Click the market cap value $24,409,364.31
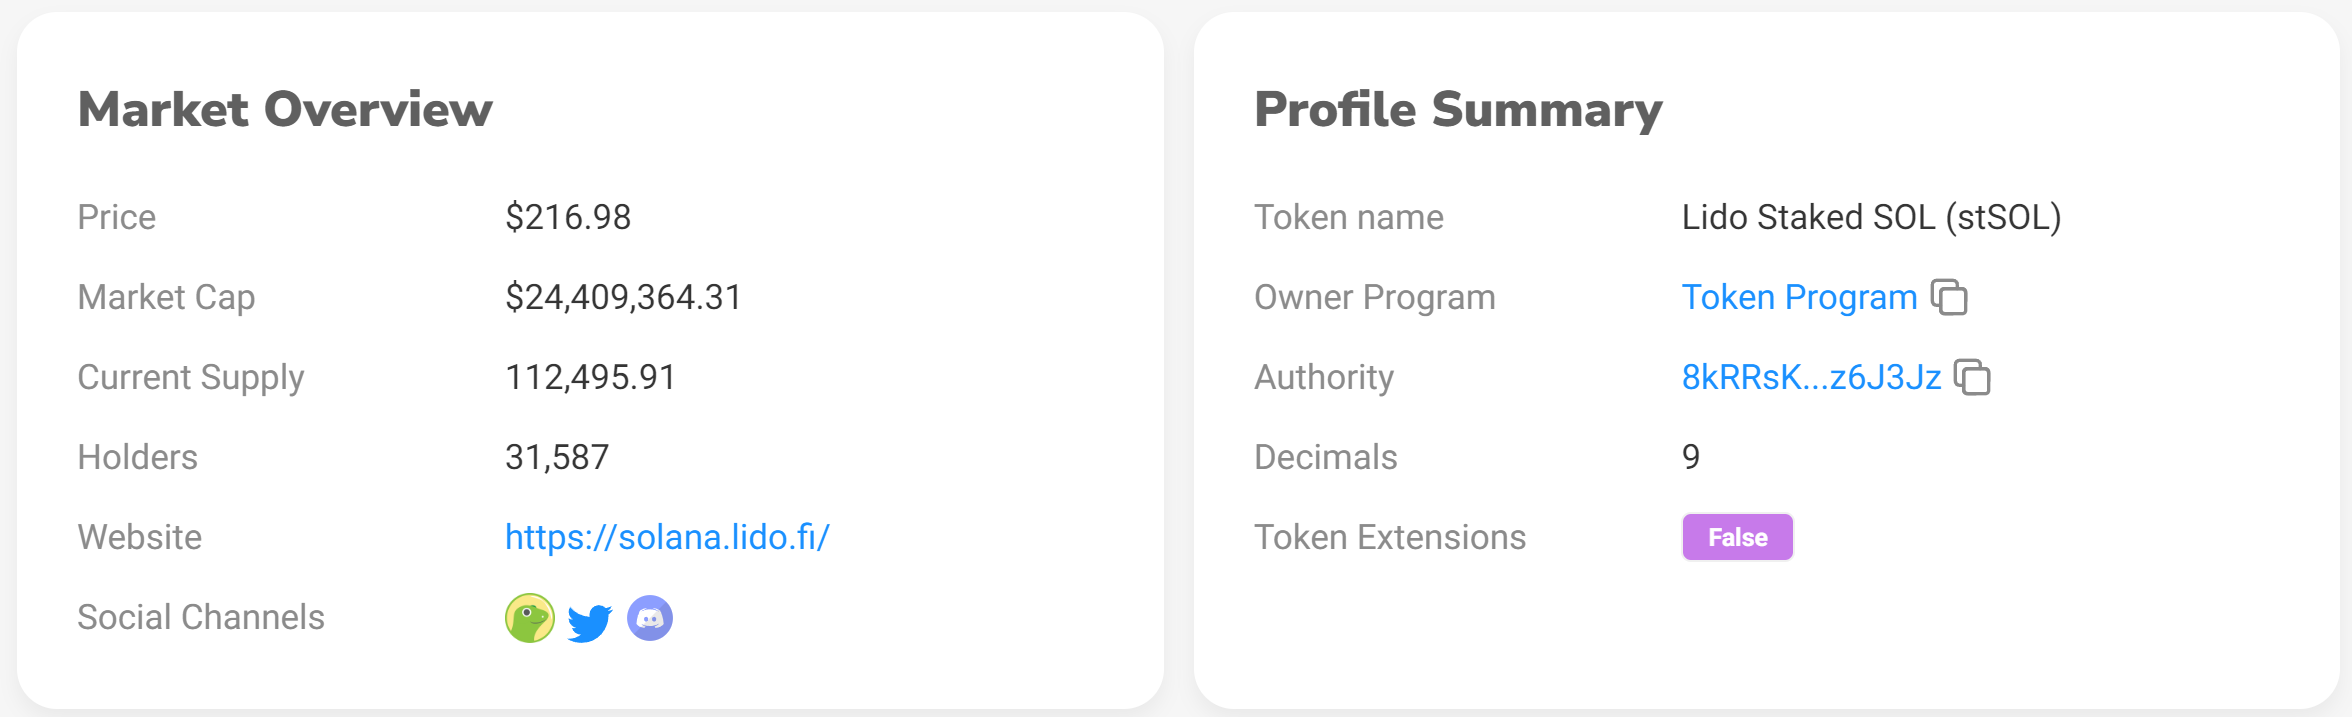2352x717 pixels. pyautogui.click(x=623, y=297)
